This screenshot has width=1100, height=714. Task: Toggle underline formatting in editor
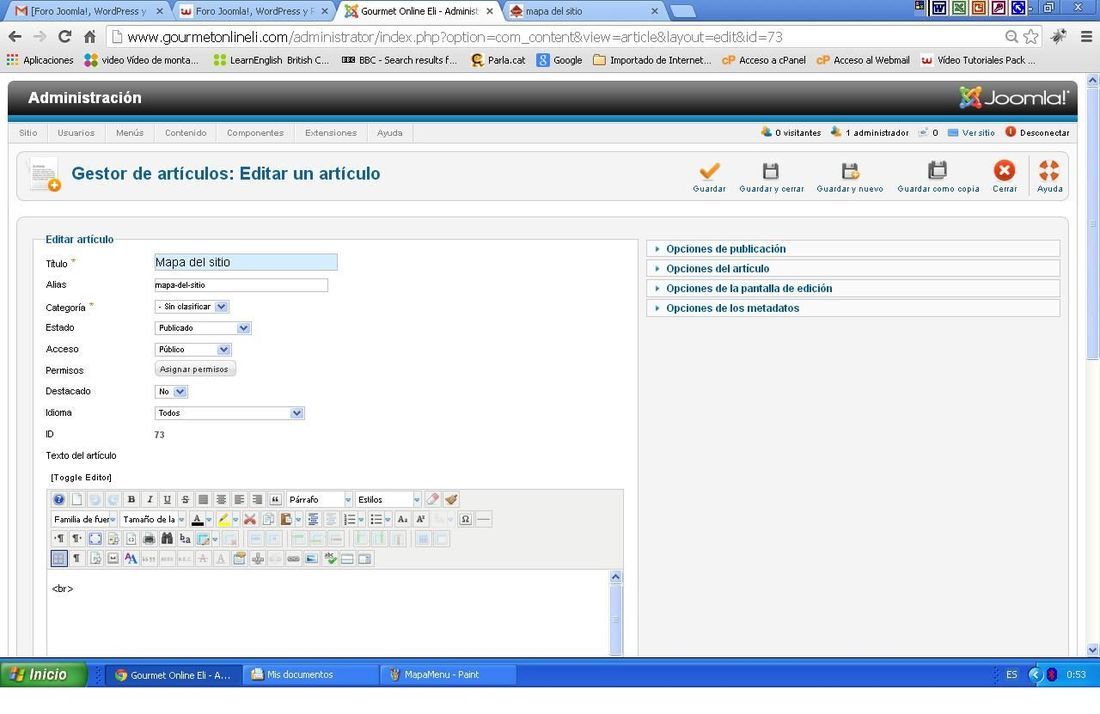pyautogui.click(x=167, y=499)
